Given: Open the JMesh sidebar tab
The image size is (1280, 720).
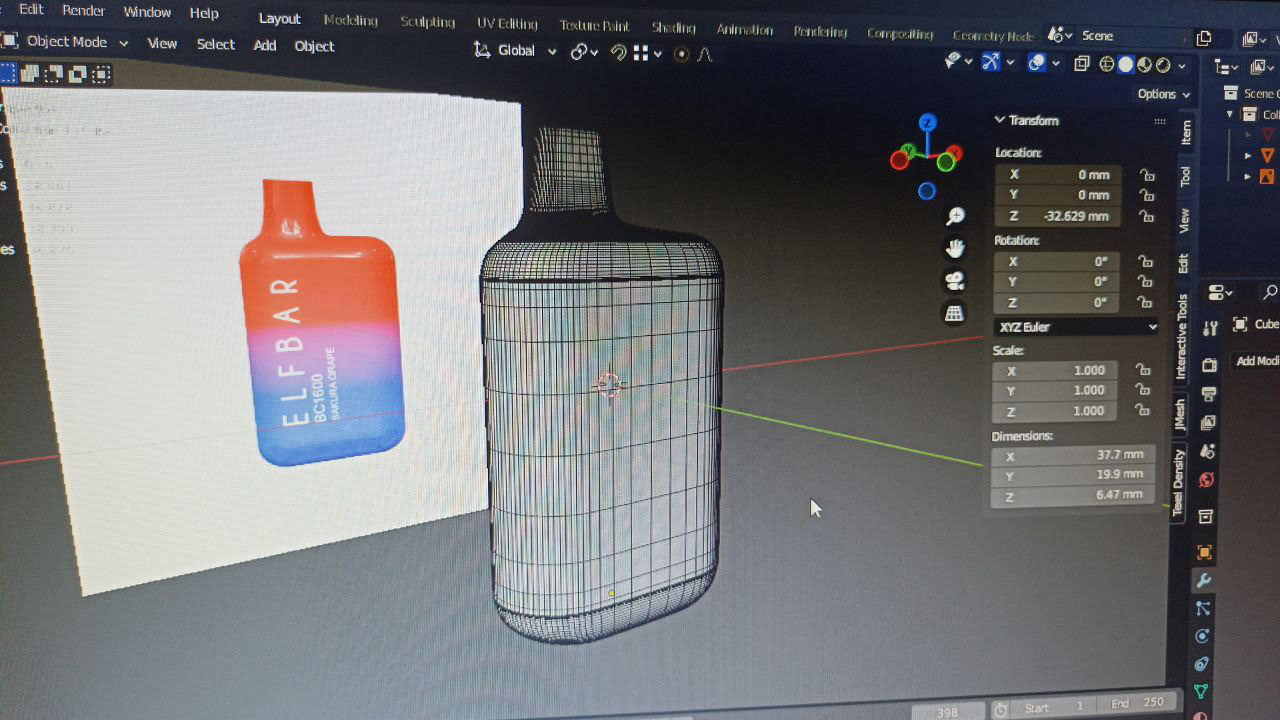Looking at the screenshot, I should pyautogui.click(x=1180, y=414).
